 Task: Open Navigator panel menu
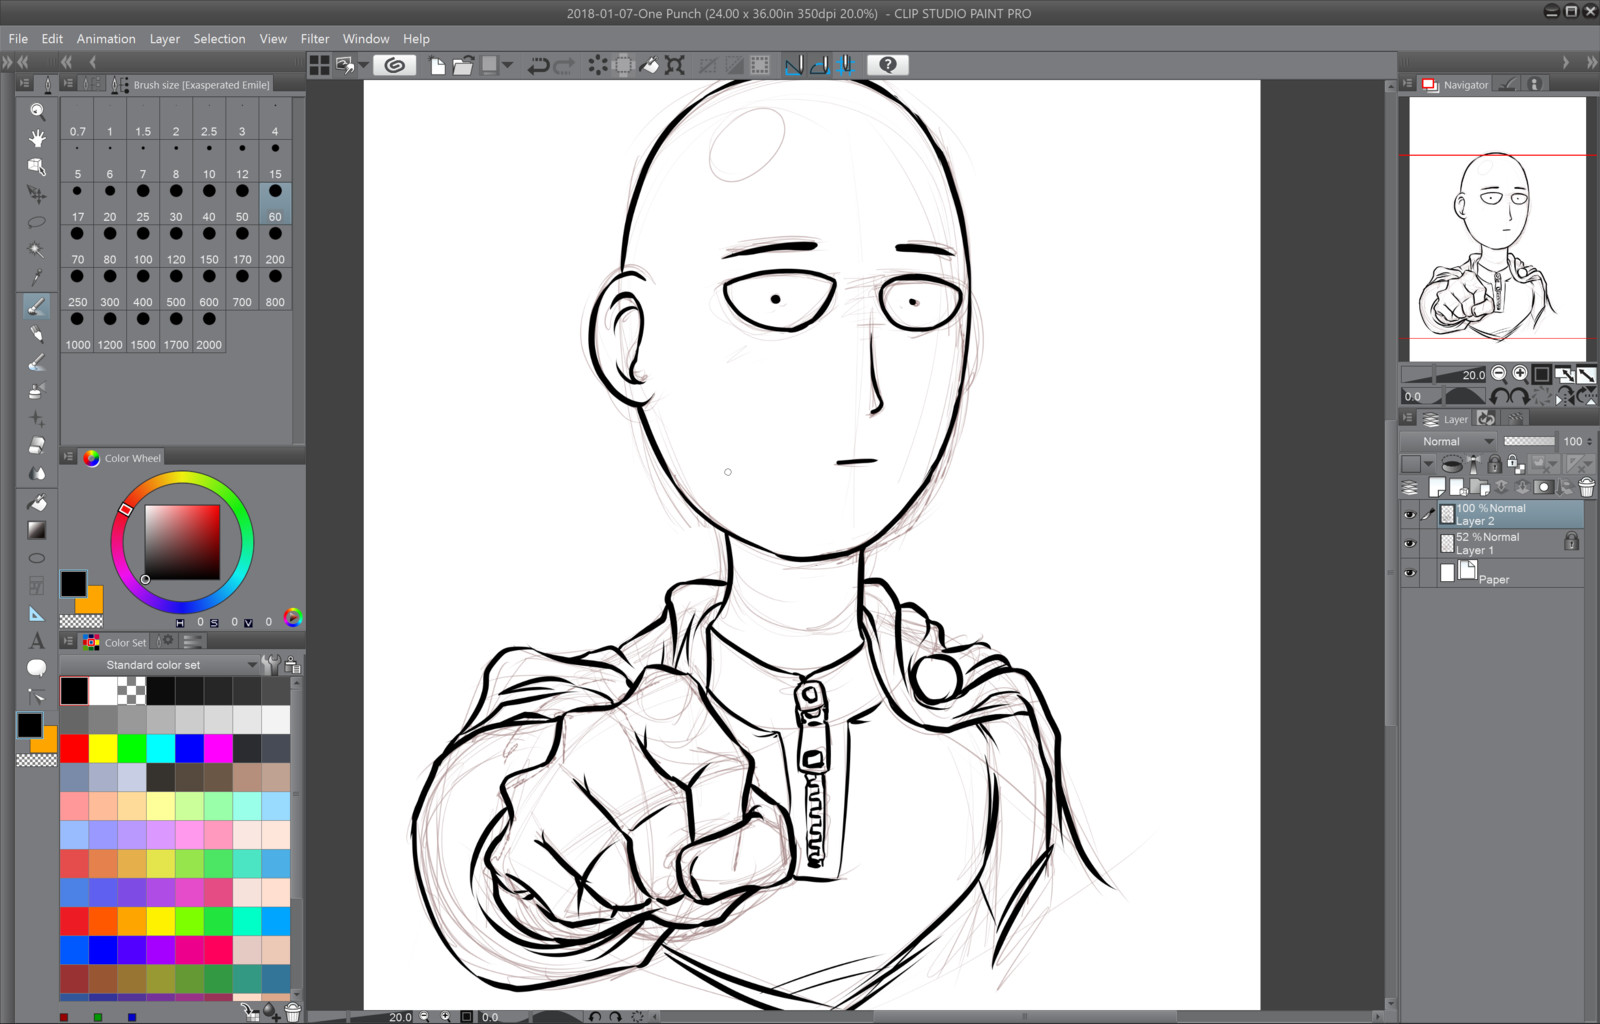click(1407, 84)
